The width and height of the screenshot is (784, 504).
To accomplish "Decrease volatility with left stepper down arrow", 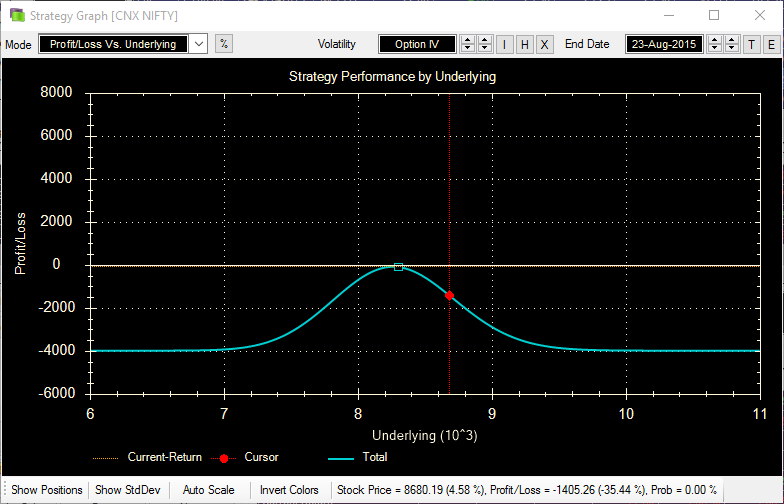I will click(468, 48).
